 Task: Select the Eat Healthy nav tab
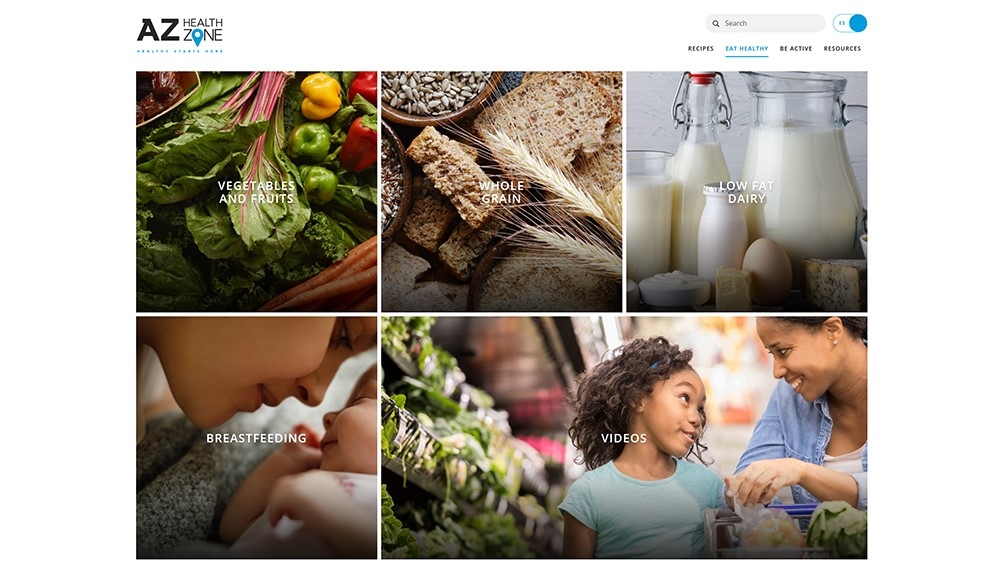tap(746, 48)
